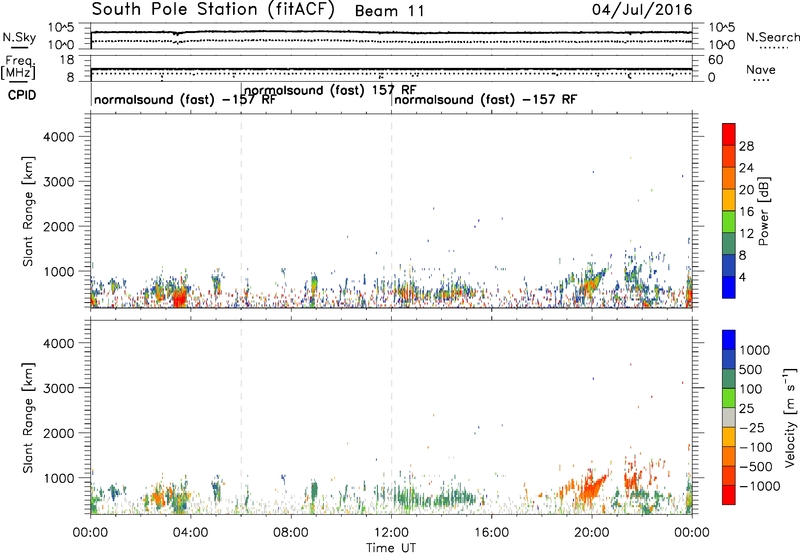Click the light green segment between 12 and 16 dB
800x554 pixels.
[x=729, y=222]
